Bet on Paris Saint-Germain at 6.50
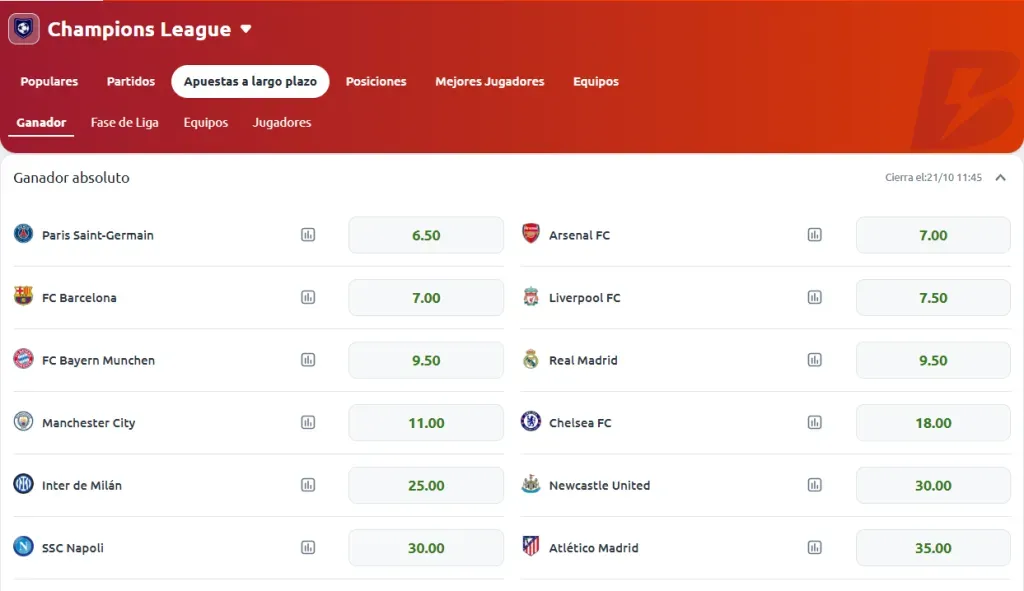 click(426, 235)
